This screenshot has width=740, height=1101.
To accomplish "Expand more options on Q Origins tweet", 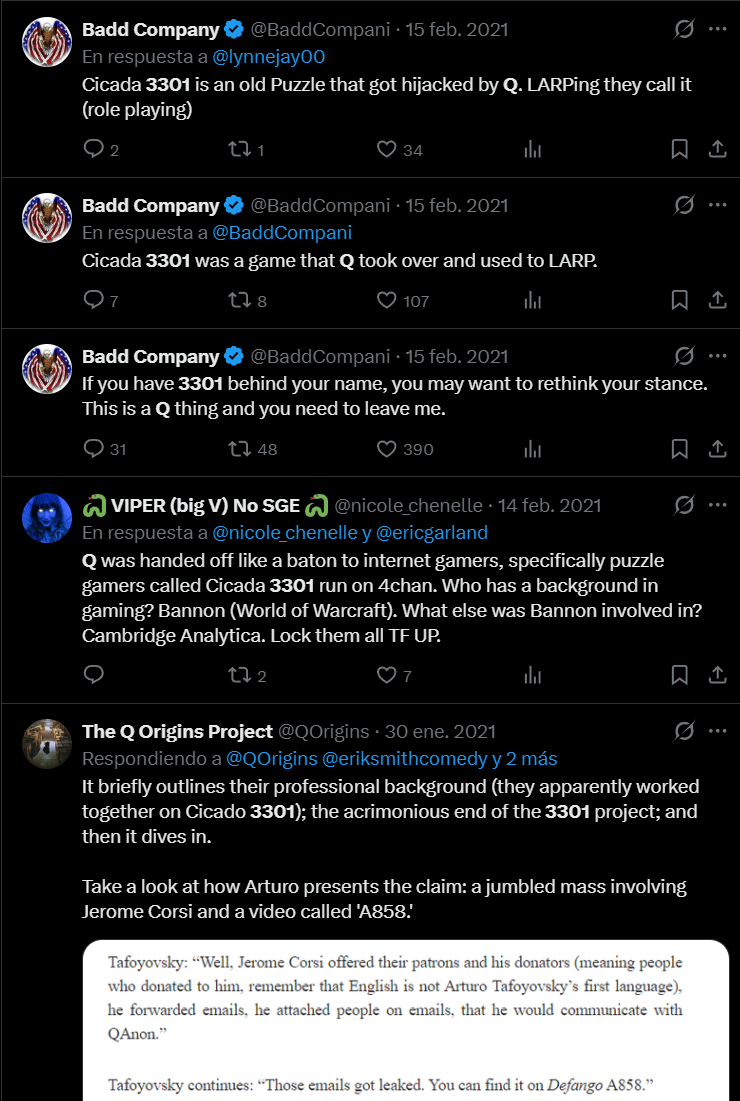I will (x=718, y=731).
